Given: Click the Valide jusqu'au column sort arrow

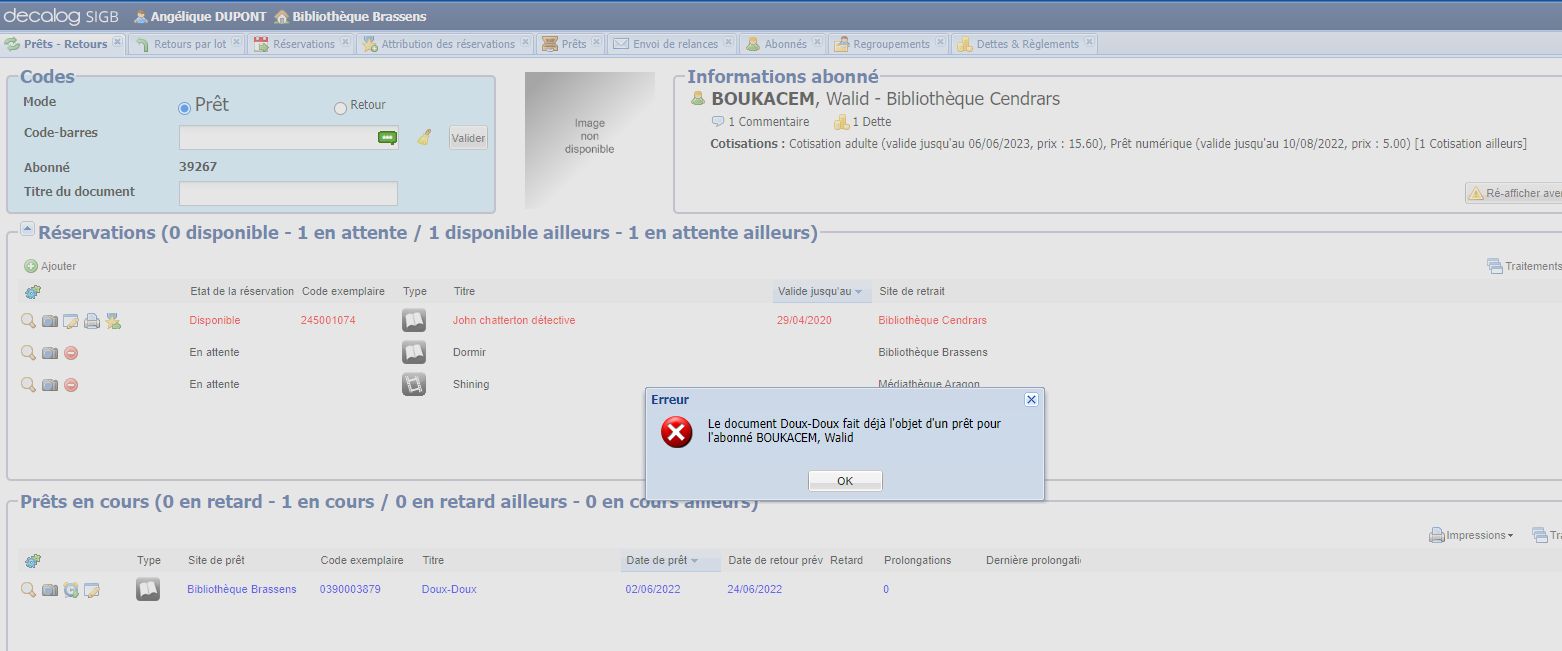Looking at the screenshot, I should [858, 292].
